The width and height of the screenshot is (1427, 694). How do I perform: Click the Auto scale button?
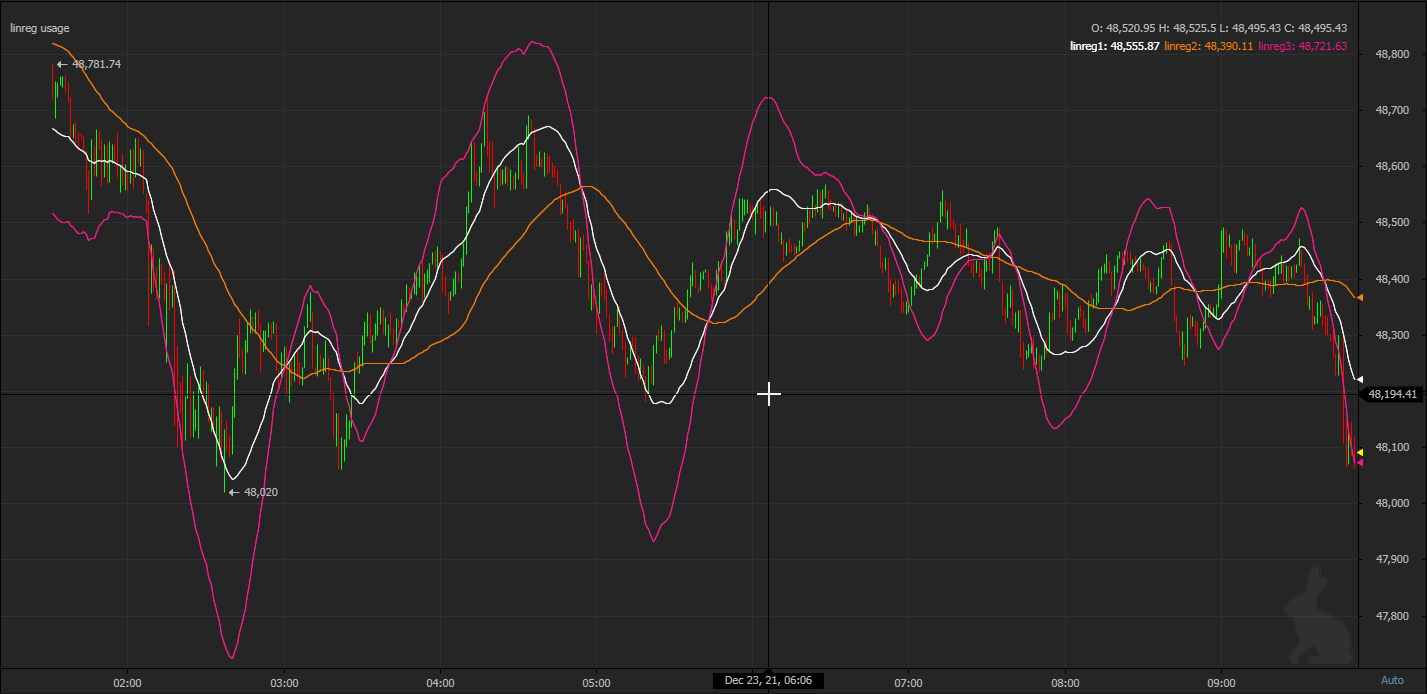pos(1392,680)
